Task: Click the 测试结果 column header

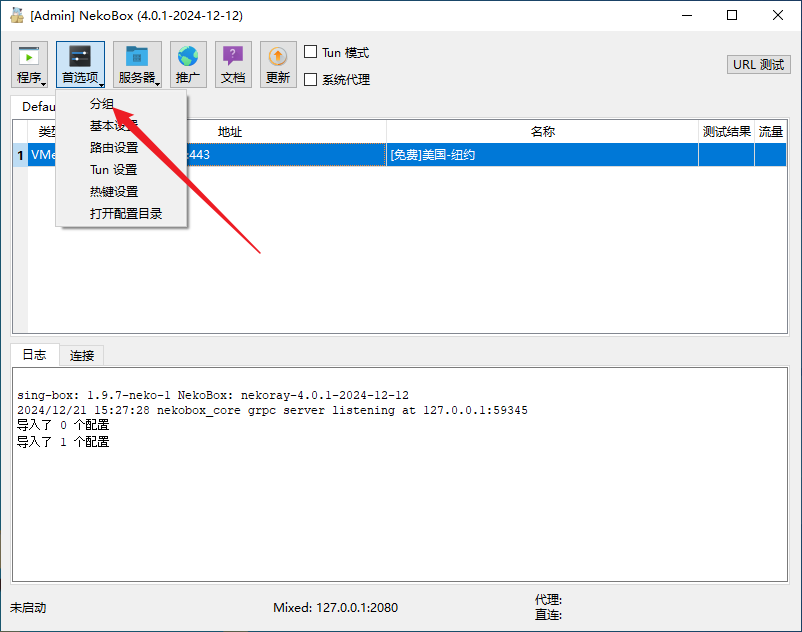Action: (726, 132)
